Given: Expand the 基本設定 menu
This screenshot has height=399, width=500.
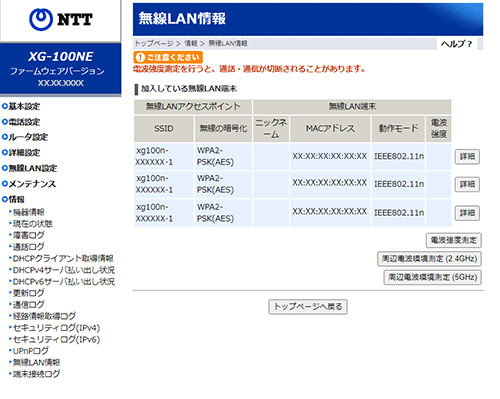Looking at the screenshot, I should [x=21, y=106].
